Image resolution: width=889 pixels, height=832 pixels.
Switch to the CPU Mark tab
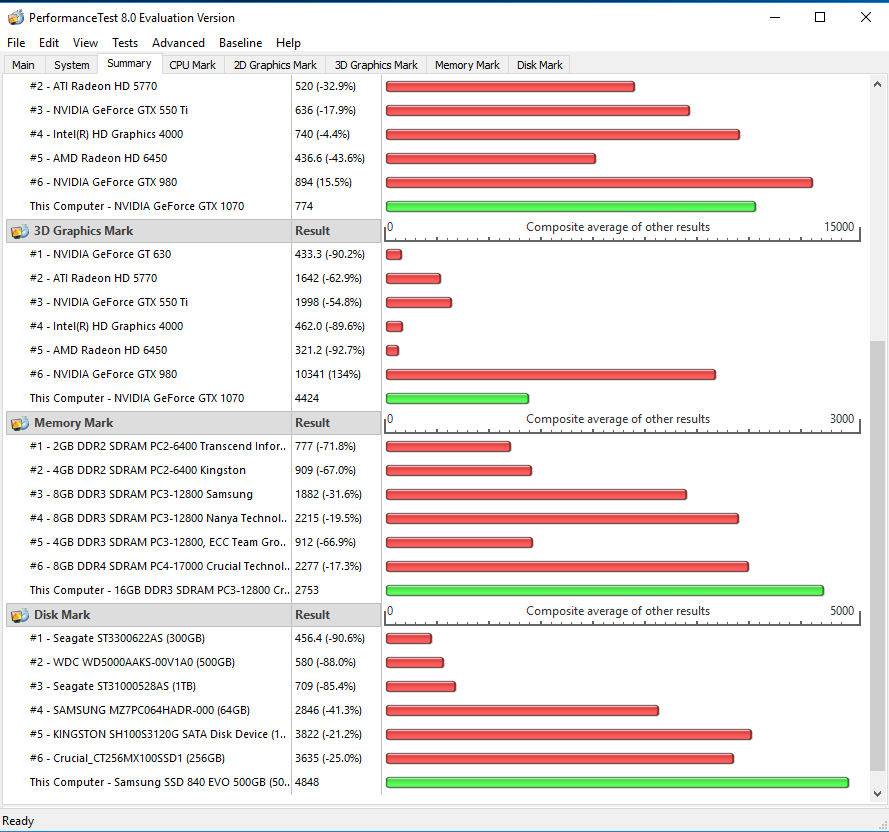(193, 65)
